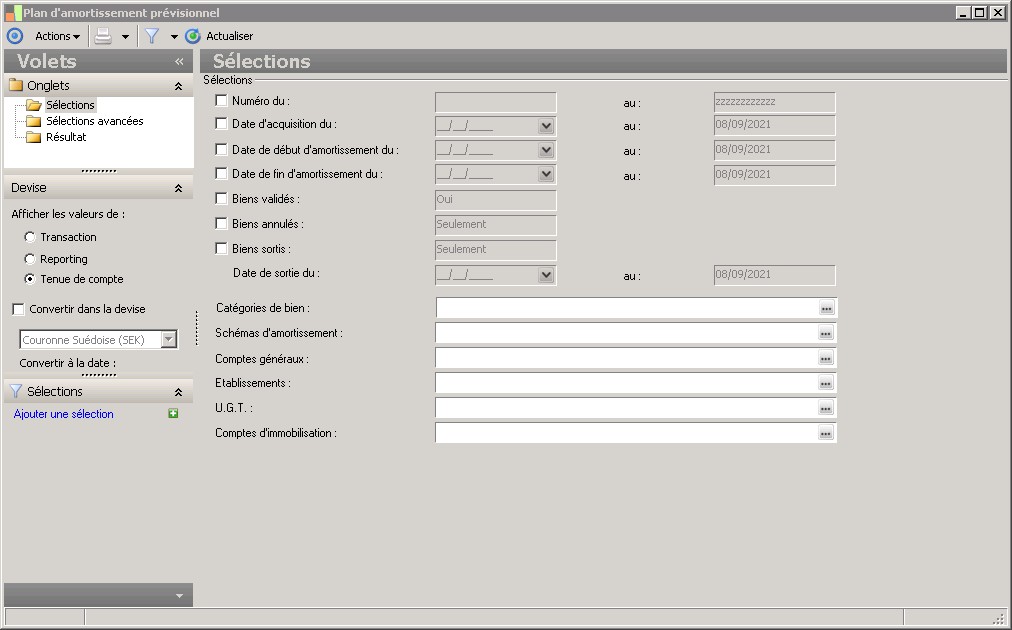Open browse button for Comptes généraux
1012x630 pixels.
(x=826, y=358)
